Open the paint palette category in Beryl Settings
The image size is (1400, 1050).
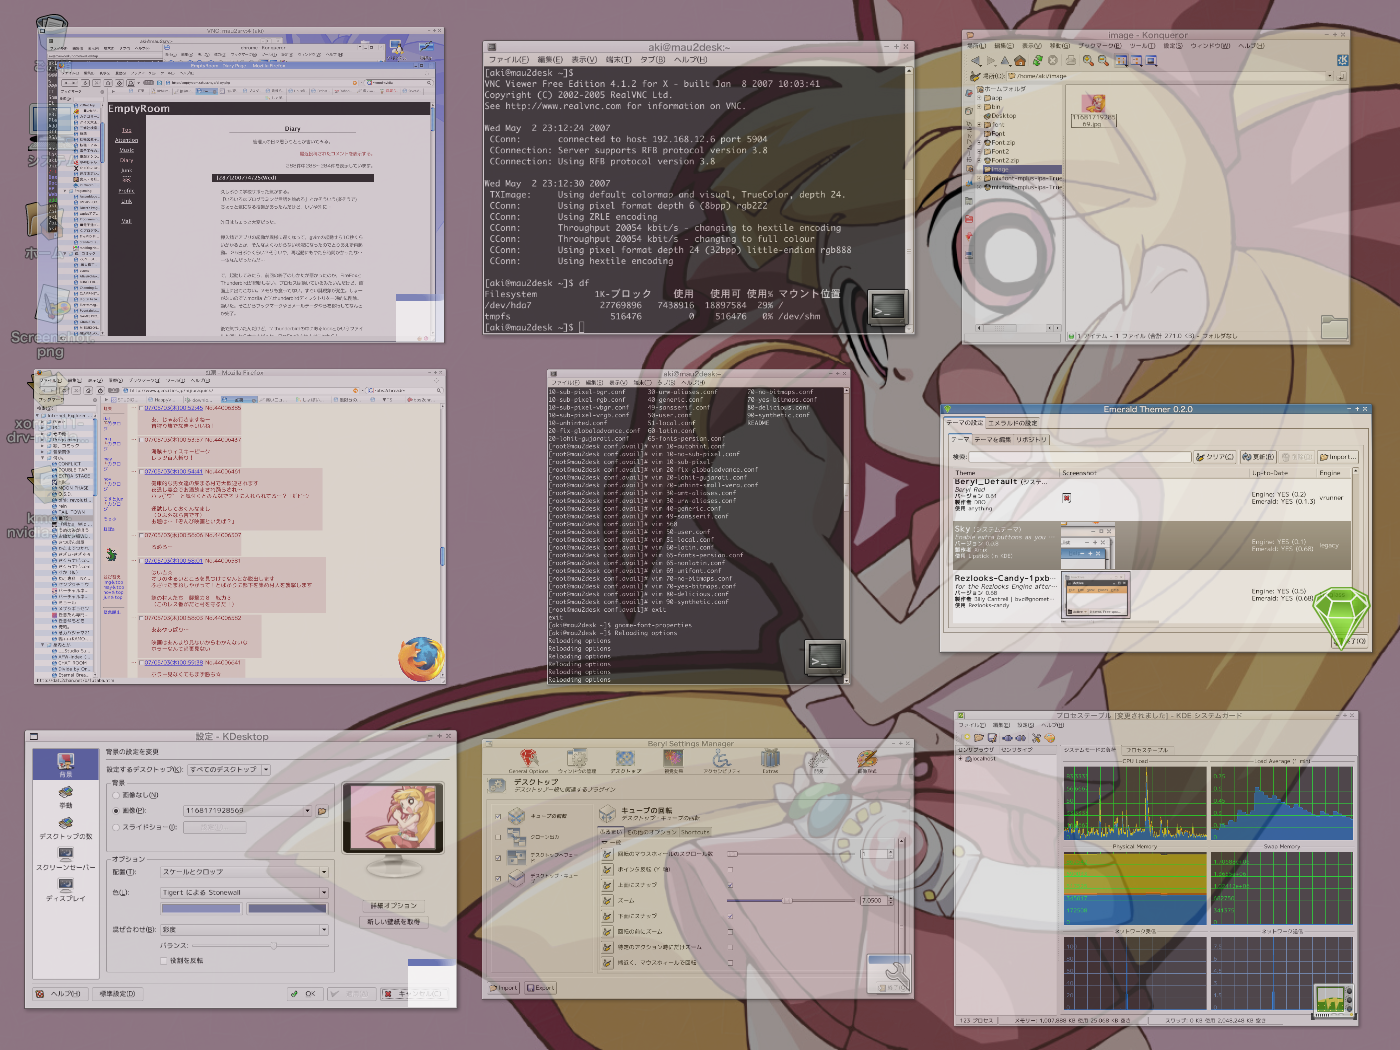(867, 760)
